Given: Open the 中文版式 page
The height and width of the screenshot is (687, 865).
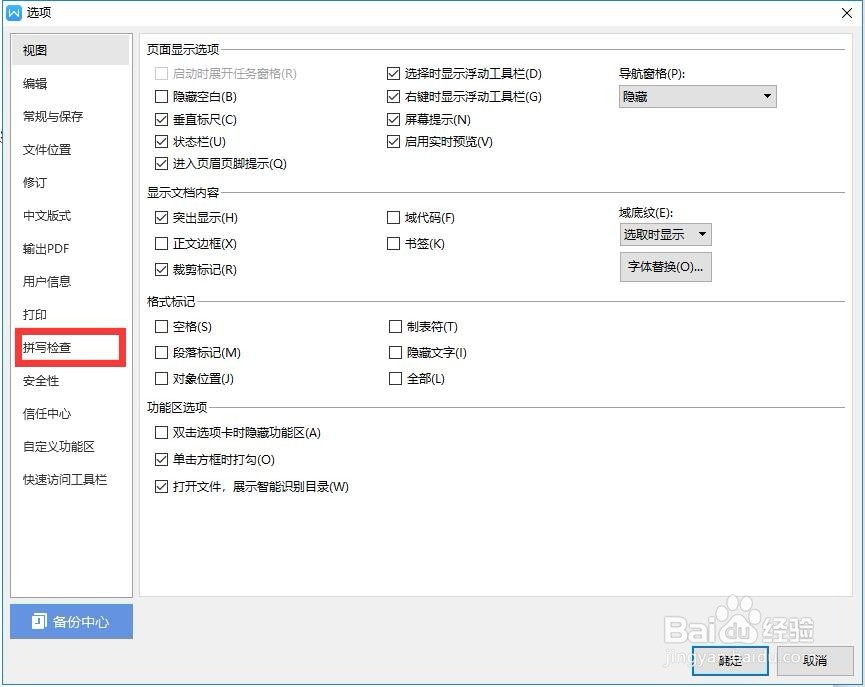Looking at the screenshot, I should (47, 215).
